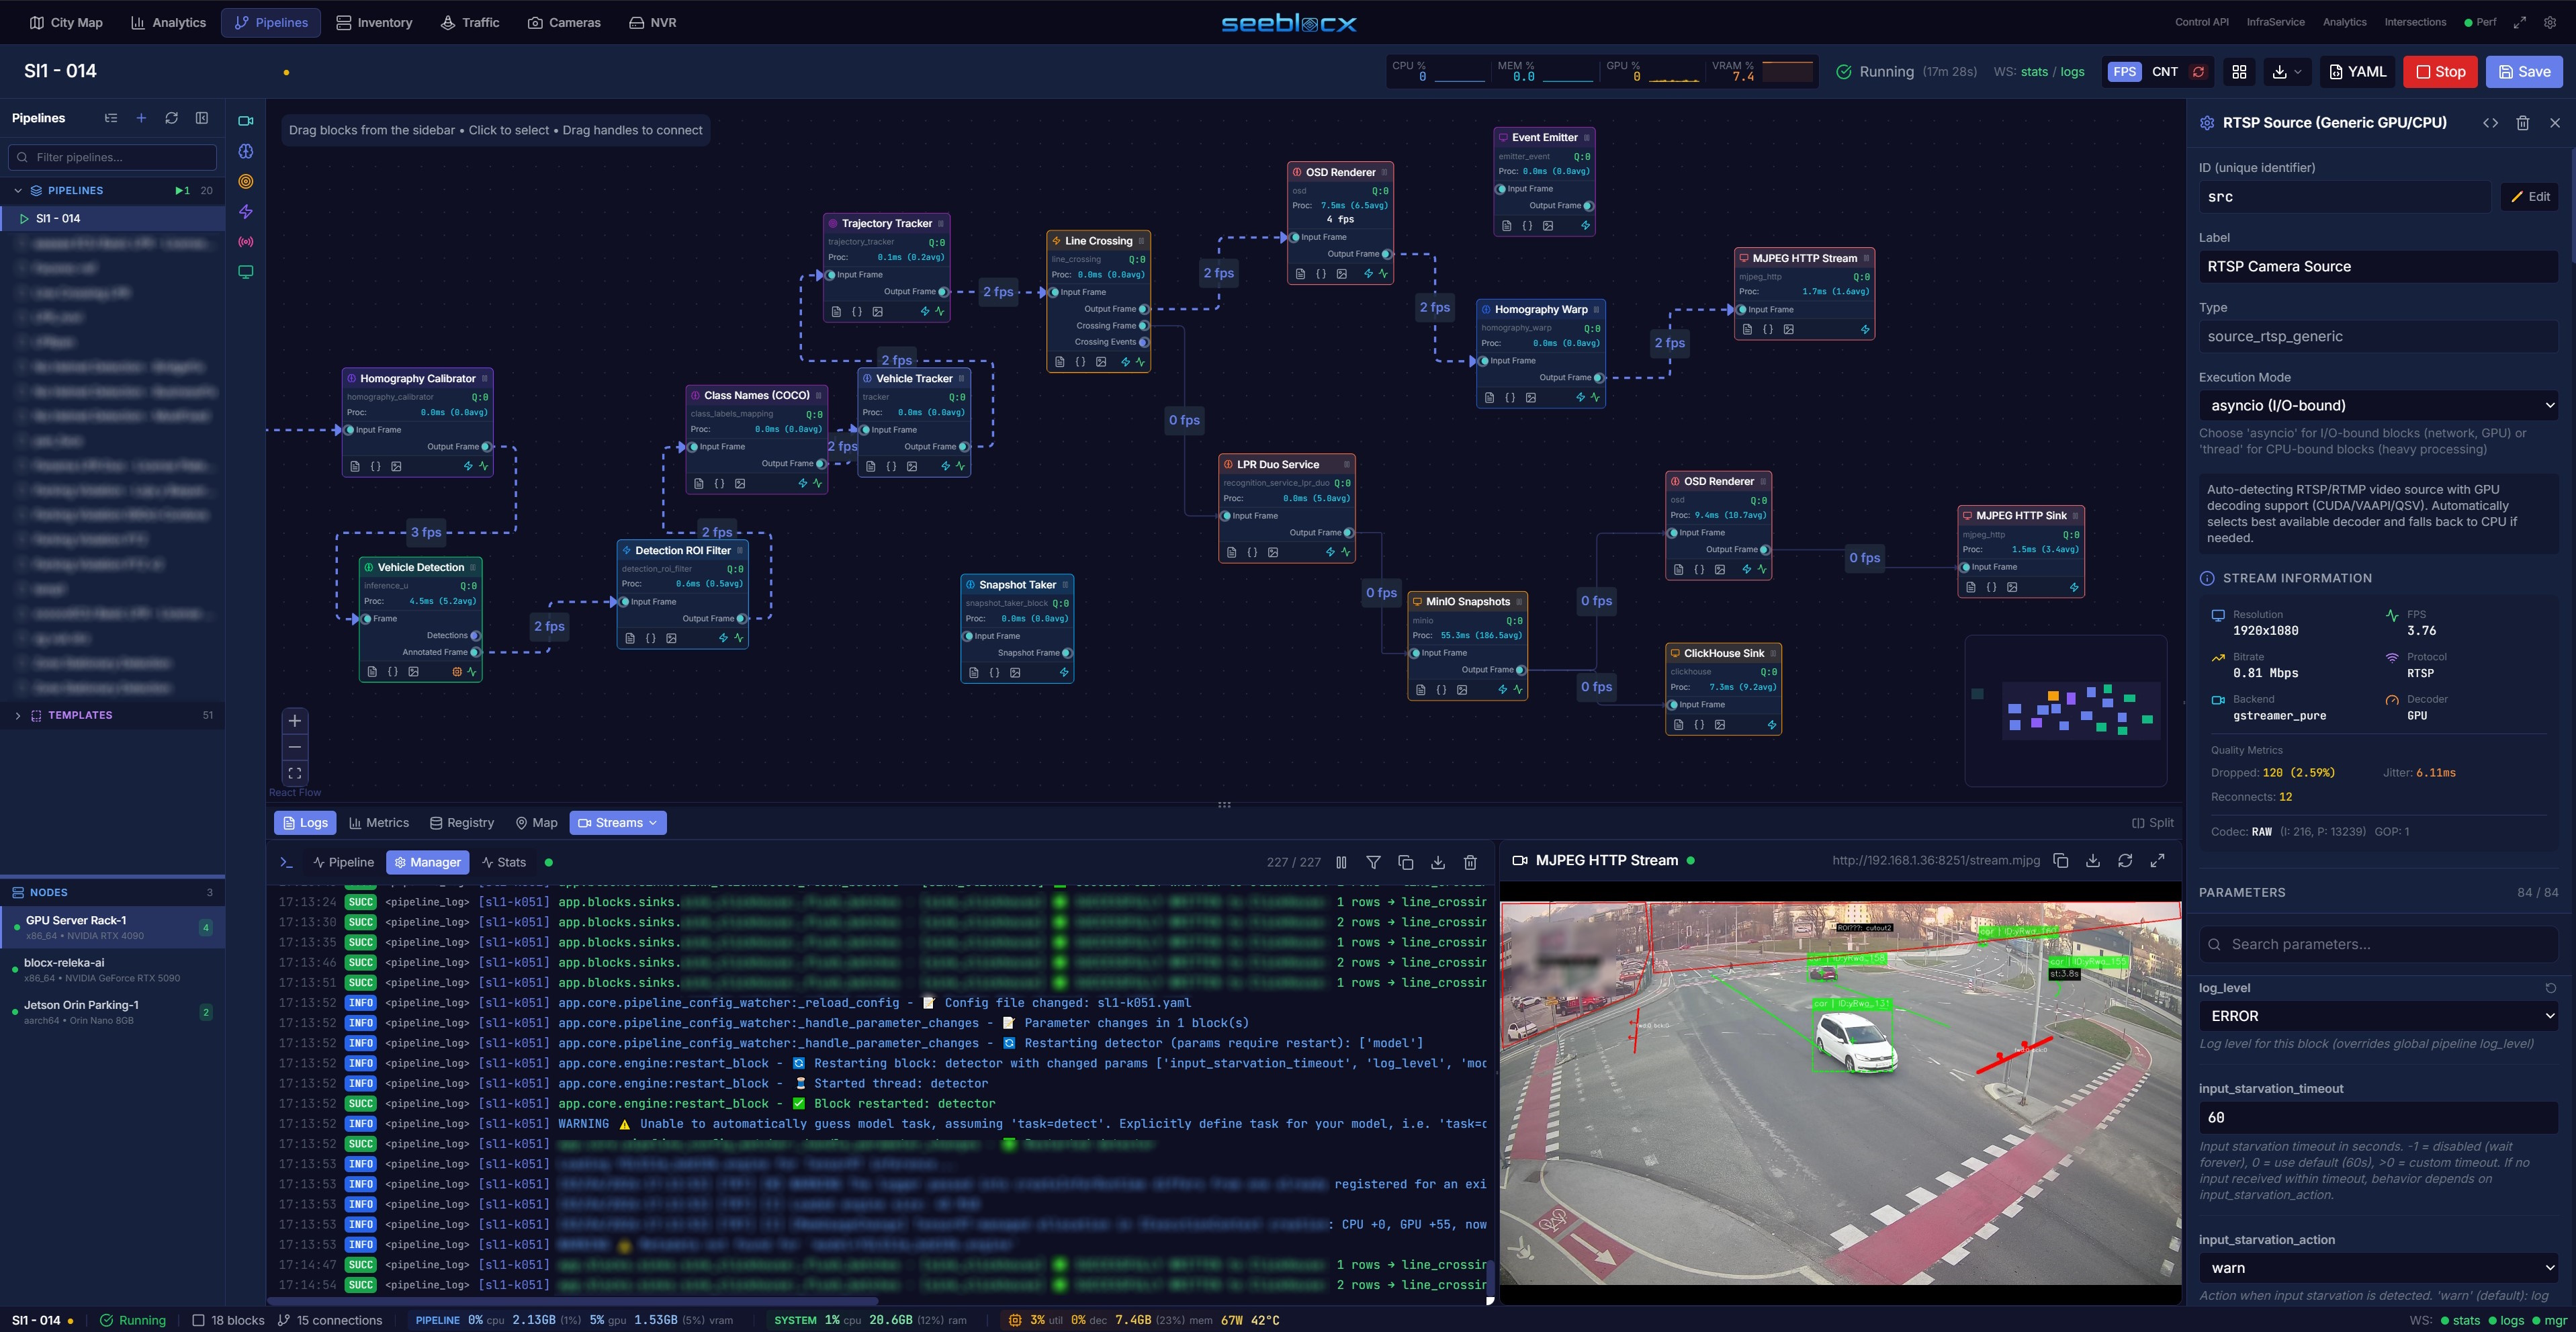Open the Cameras nav item

[564, 22]
